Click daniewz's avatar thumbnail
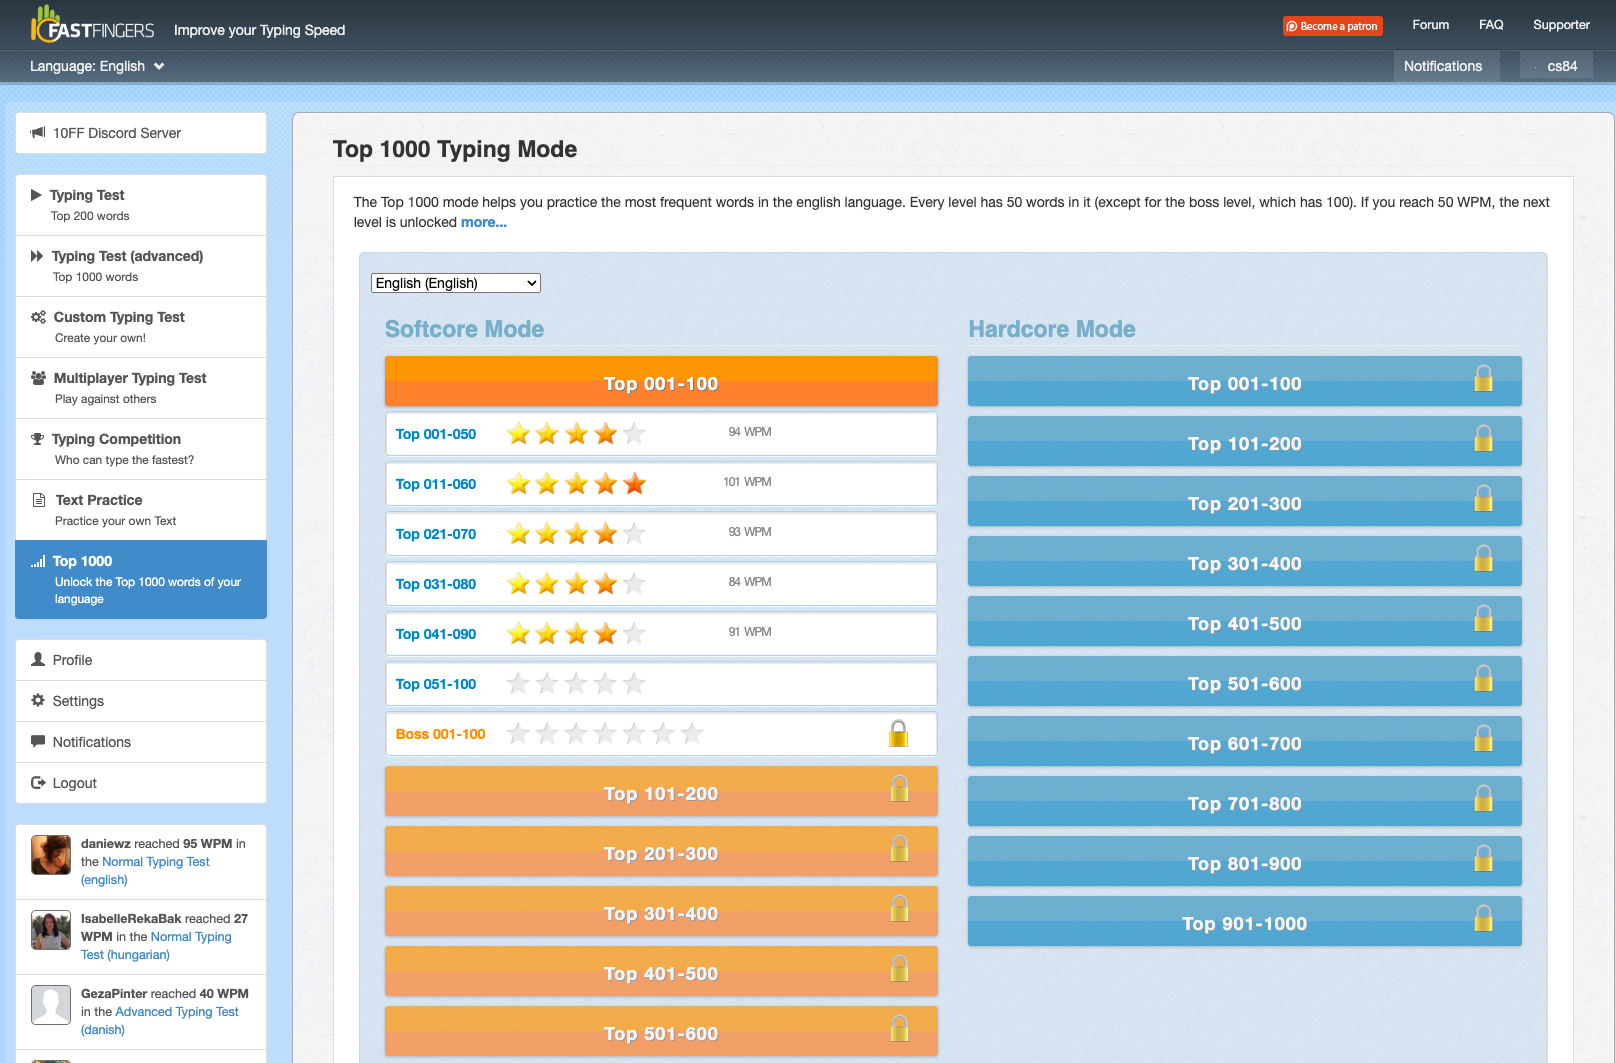Viewport: 1616px width, 1063px height. coord(51,855)
